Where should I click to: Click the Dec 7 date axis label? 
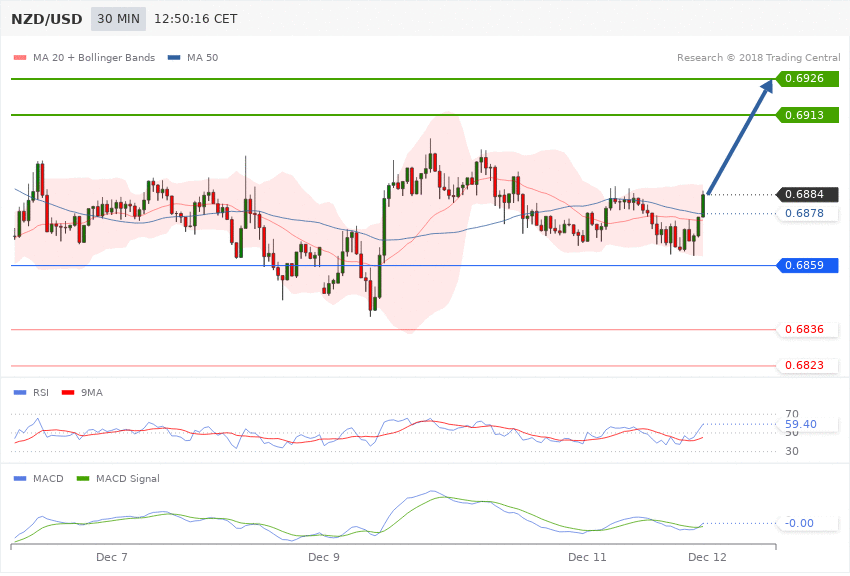pyautogui.click(x=112, y=558)
